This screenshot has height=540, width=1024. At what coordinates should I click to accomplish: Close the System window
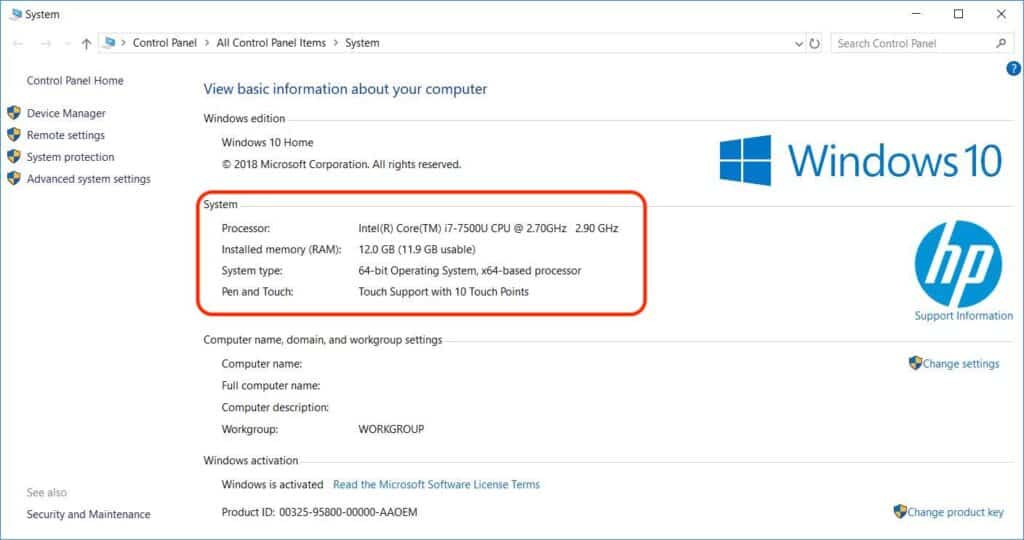click(x=1000, y=14)
